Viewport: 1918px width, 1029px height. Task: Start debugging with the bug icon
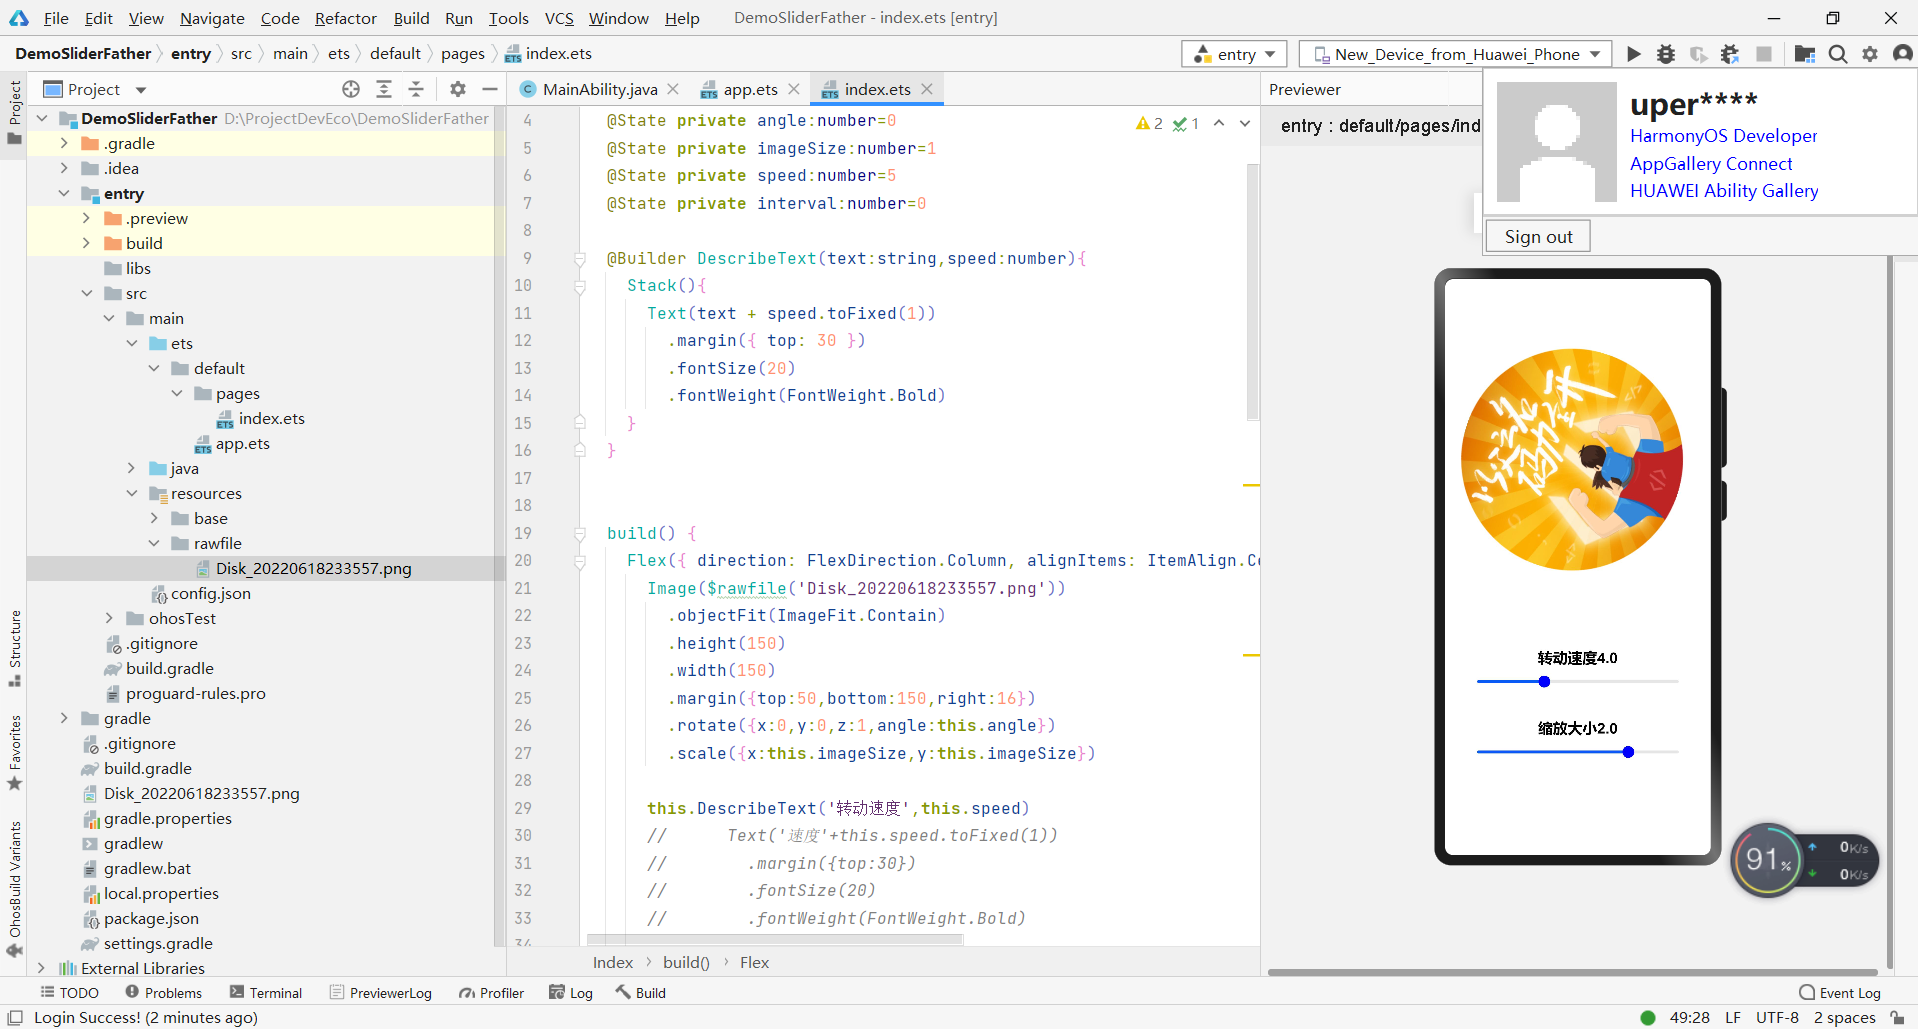1666,54
